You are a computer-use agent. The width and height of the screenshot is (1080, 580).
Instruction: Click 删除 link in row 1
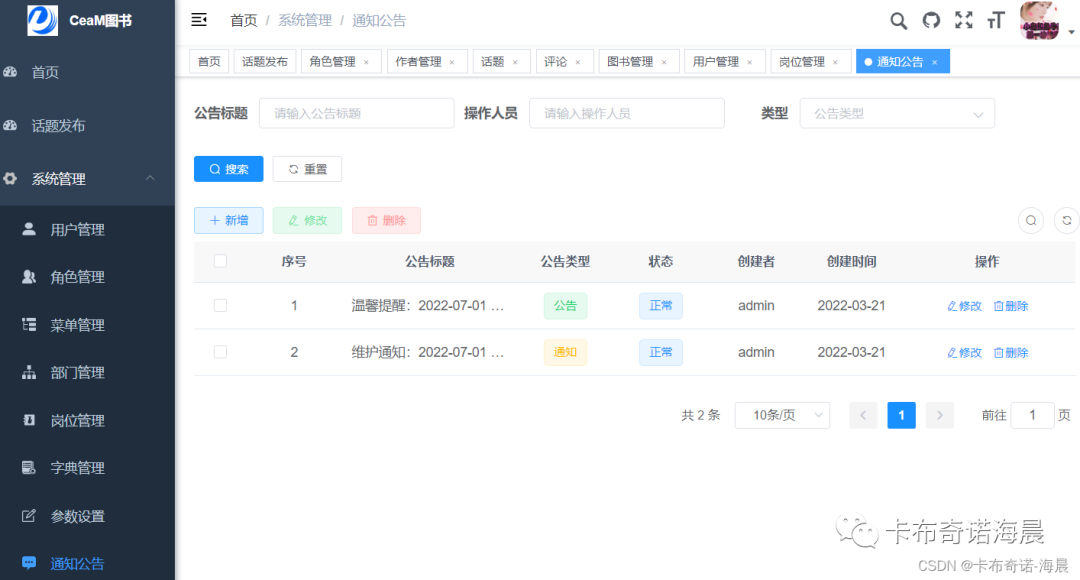pyautogui.click(x=1011, y=306)
